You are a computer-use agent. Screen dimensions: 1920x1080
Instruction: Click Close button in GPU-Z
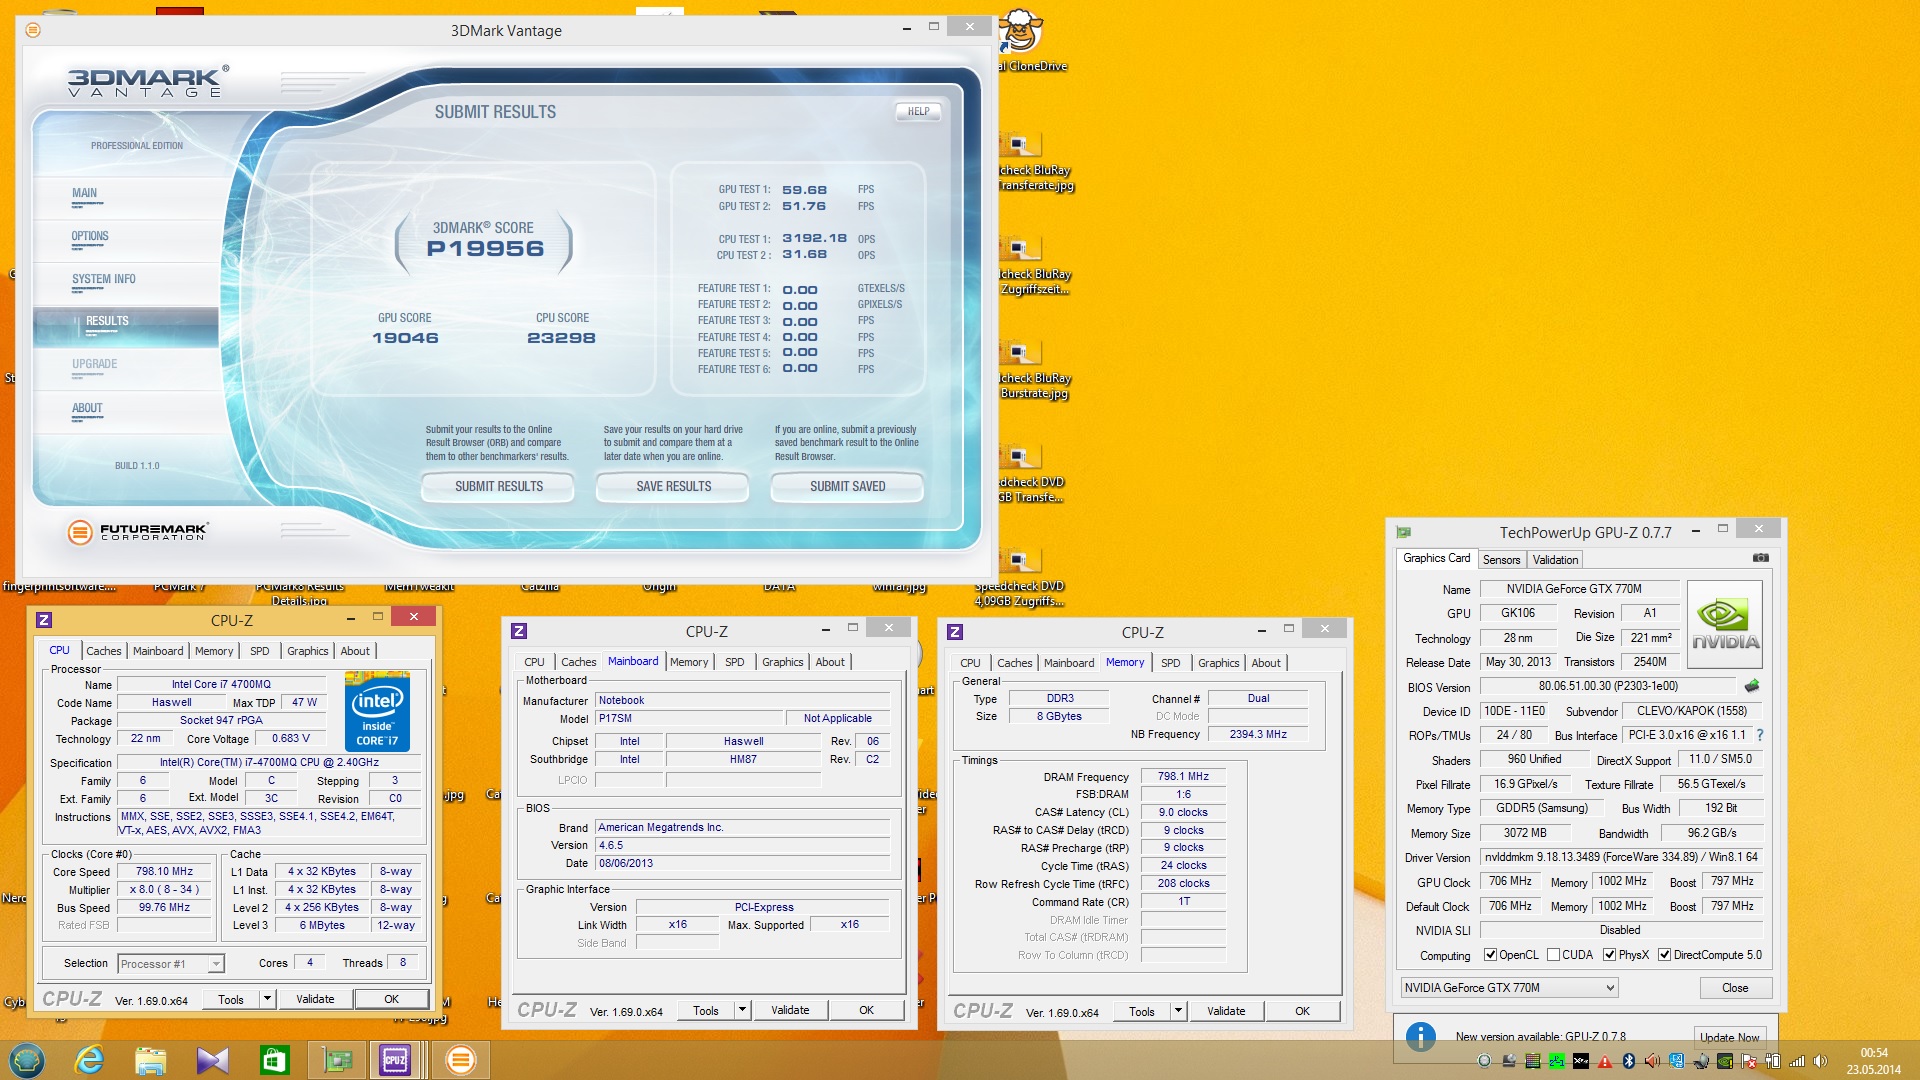[1735, 988]
